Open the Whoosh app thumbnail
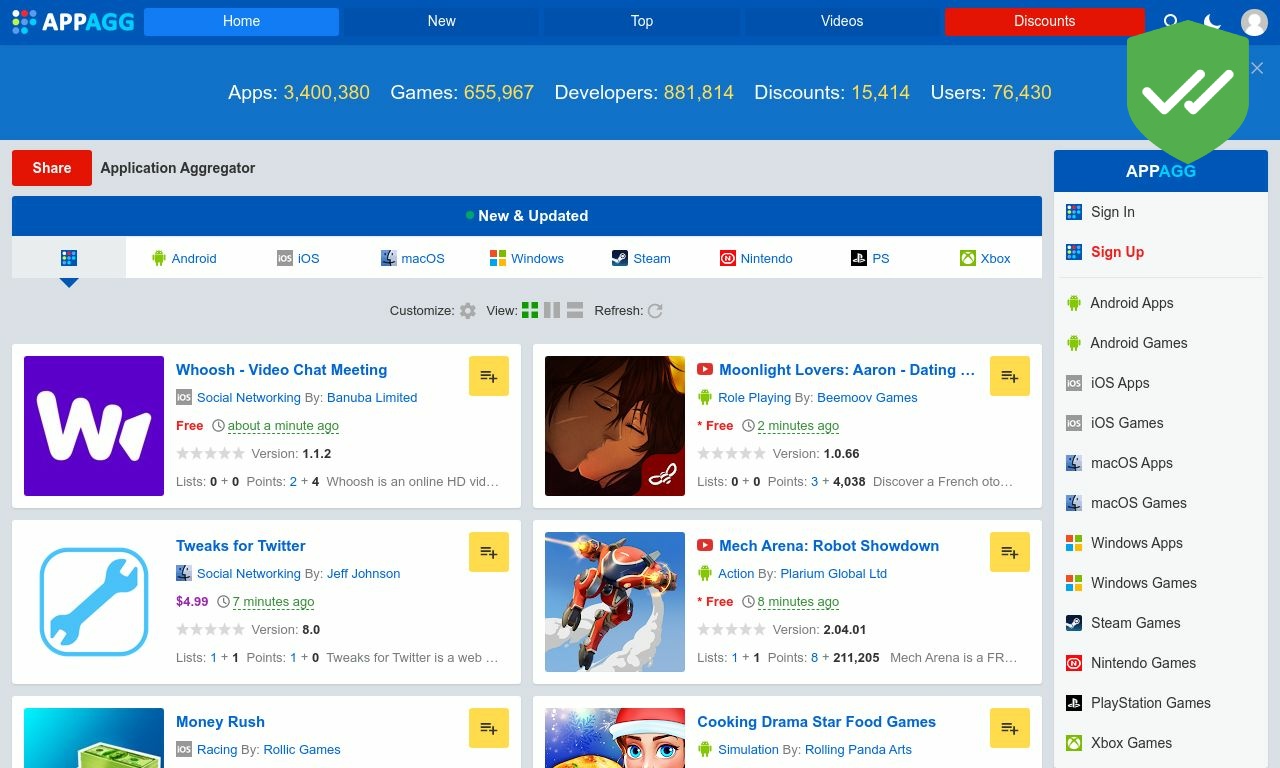The width and height of the screenshot is (1280, 768). coord(94,426)
